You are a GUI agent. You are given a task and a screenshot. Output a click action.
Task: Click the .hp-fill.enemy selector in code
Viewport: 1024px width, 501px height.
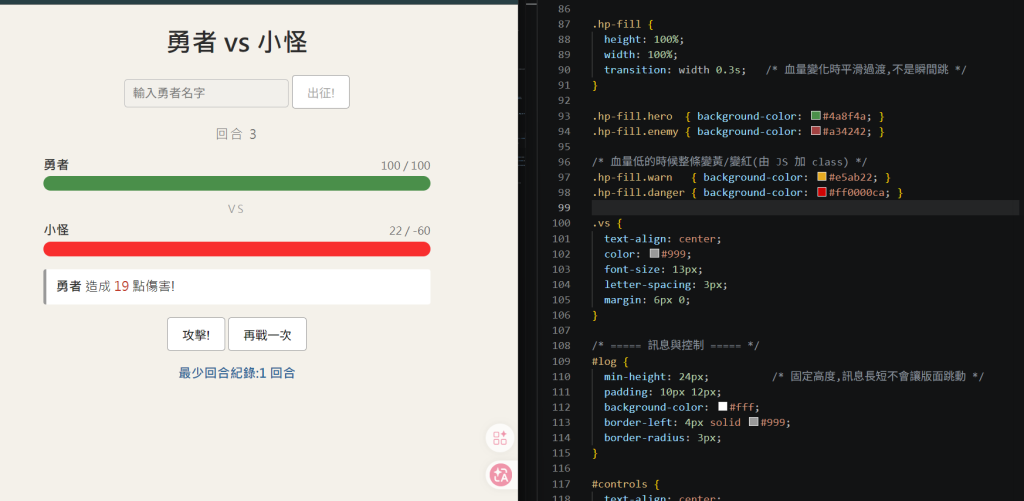[635, 131]
